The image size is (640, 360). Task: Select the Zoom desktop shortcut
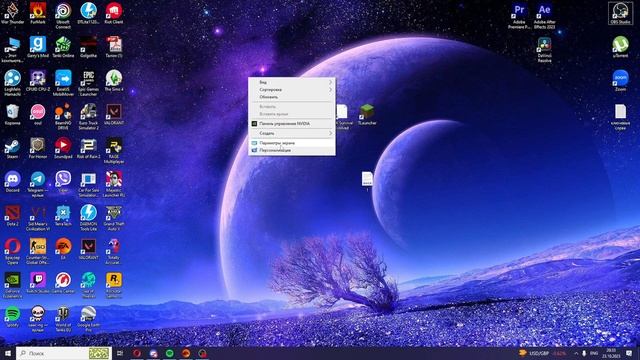pos(620,80)
